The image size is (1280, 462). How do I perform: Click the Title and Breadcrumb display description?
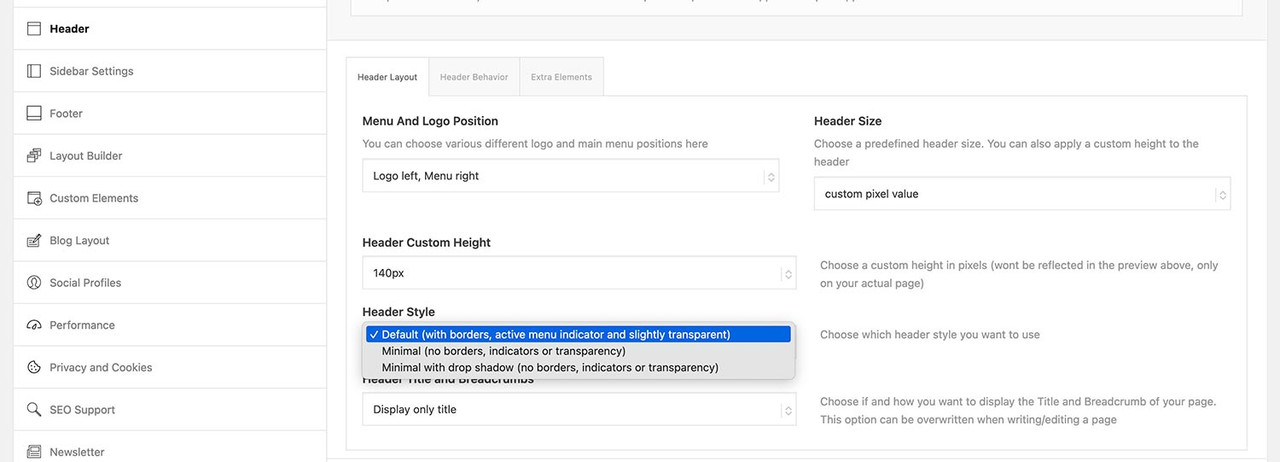(1018, 411)
